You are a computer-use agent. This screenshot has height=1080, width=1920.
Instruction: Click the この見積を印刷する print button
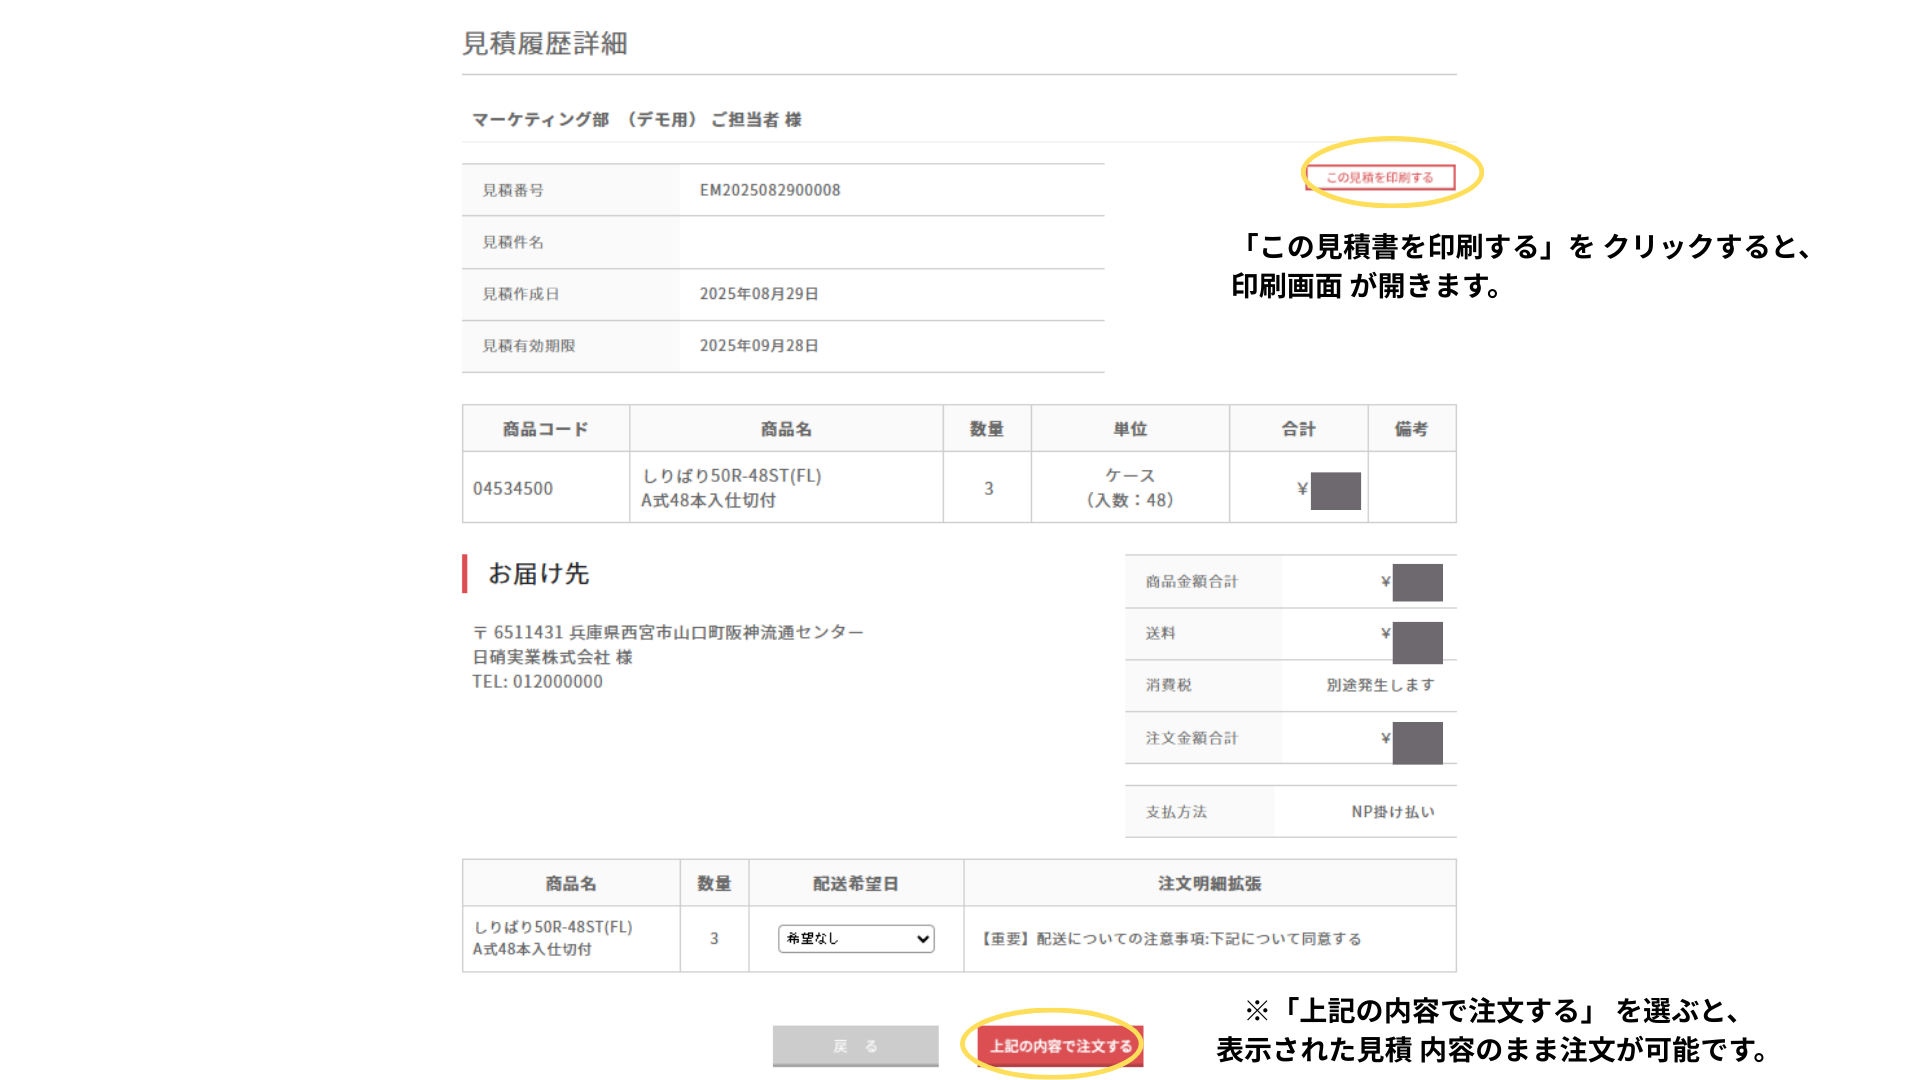[1380, 178]
